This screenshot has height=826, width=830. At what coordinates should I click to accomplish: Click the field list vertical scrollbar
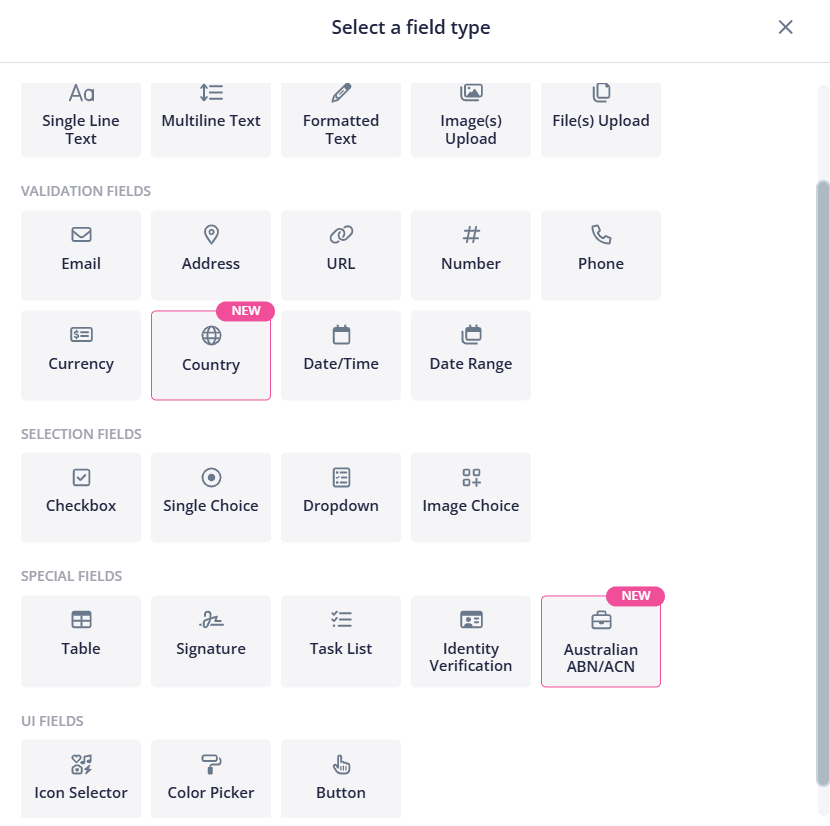pos(823,483)
